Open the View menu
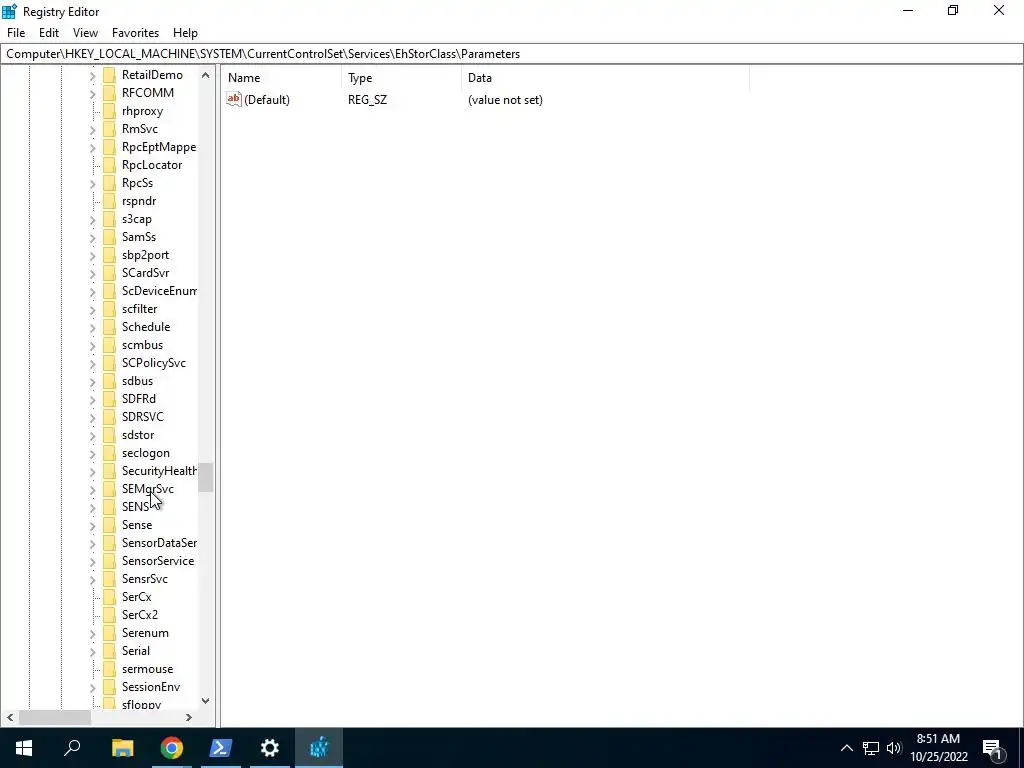 pyautogui.click(x=85, y=33)
